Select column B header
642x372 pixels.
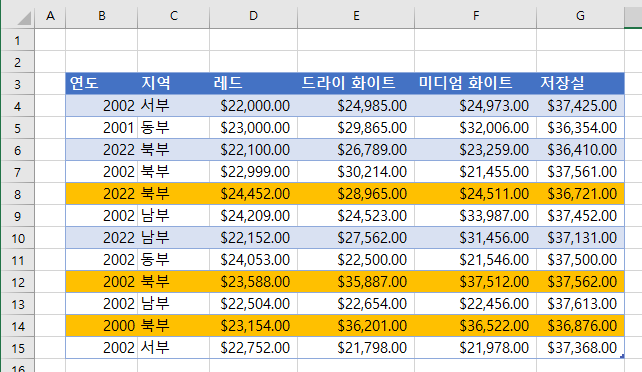point(102,16)
